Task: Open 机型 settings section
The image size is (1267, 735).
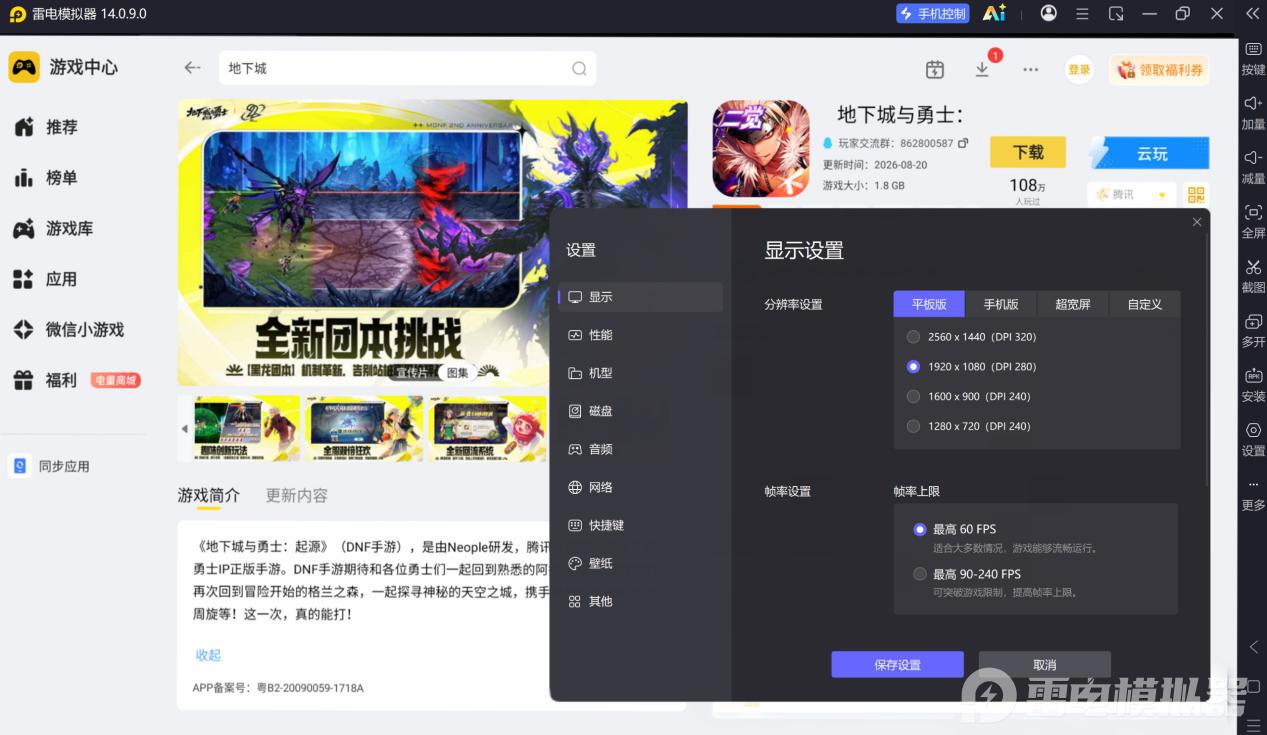Action: 640,373
